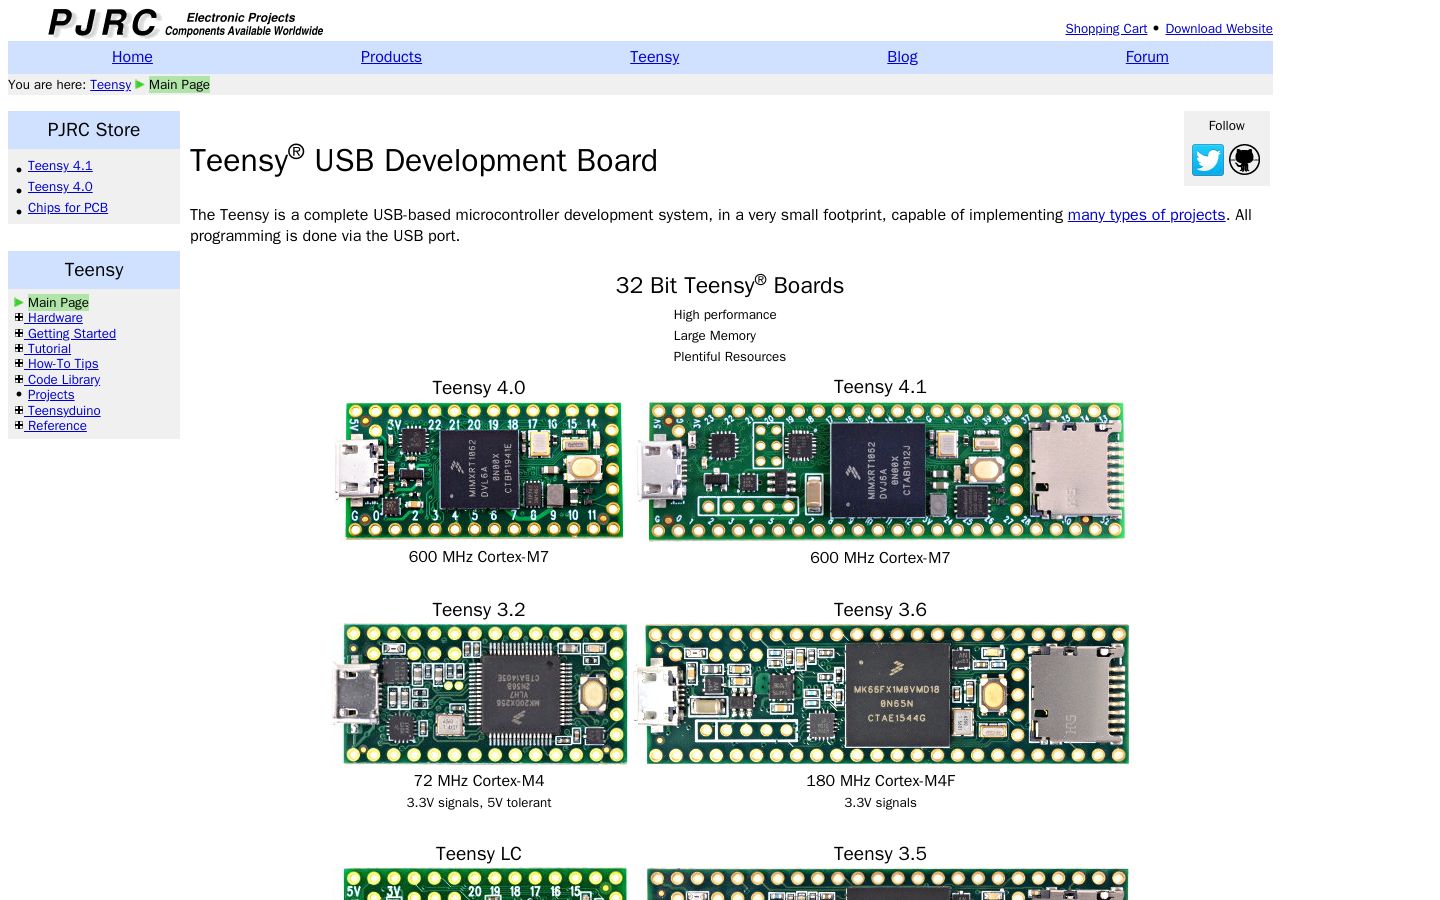Image resolution: width=1440 pixels, height=900 pixels.
Task: Open the Tutorial sidebar link
Action: pos(49,349)
